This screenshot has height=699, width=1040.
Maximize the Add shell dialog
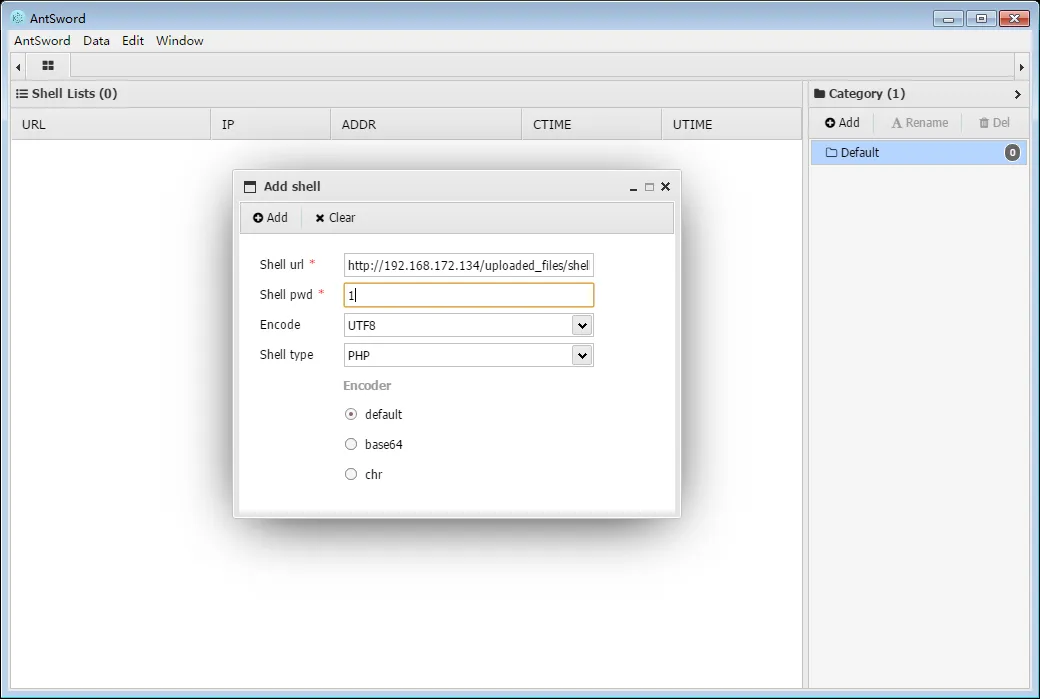[x=649, y=187]
